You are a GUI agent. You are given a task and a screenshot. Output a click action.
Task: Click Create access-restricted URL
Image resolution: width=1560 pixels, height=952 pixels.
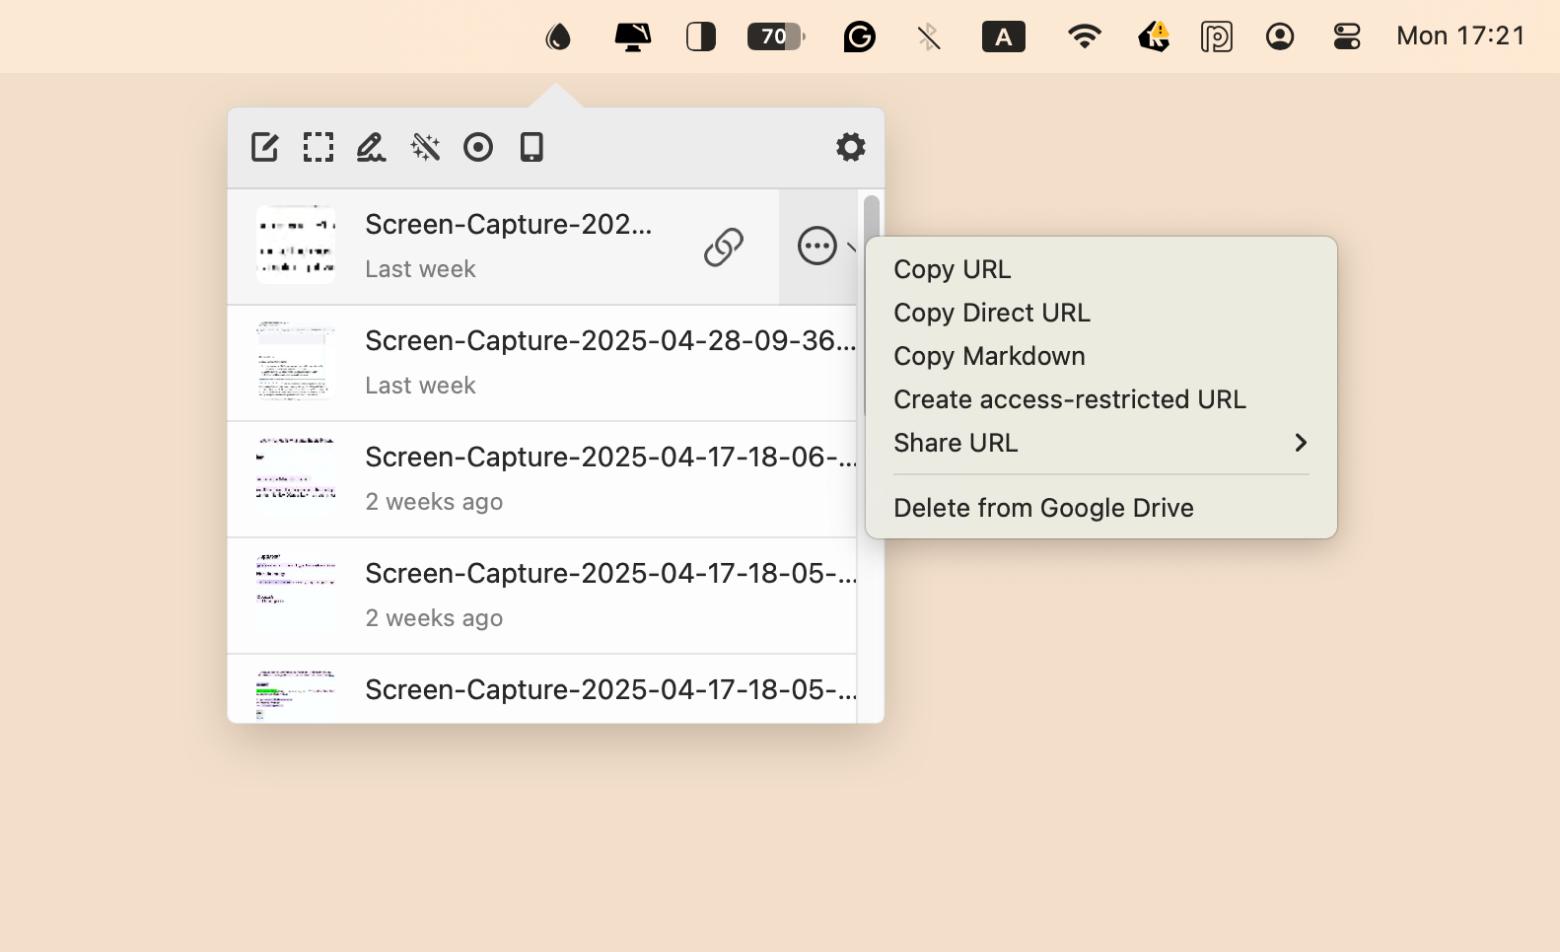coord(1069,400)
